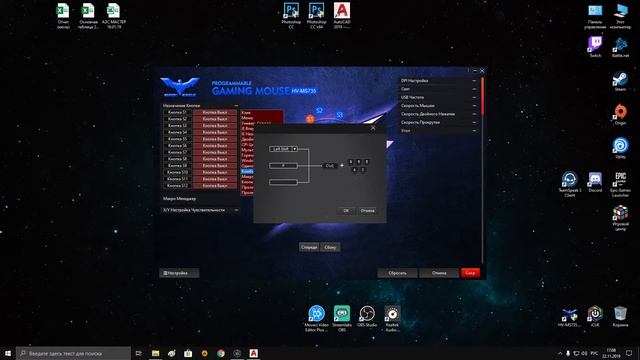Screen dimensions: 640x360
Task: Open the Photoshop CC x64 desktop shortcut
Action: (316, 16)
